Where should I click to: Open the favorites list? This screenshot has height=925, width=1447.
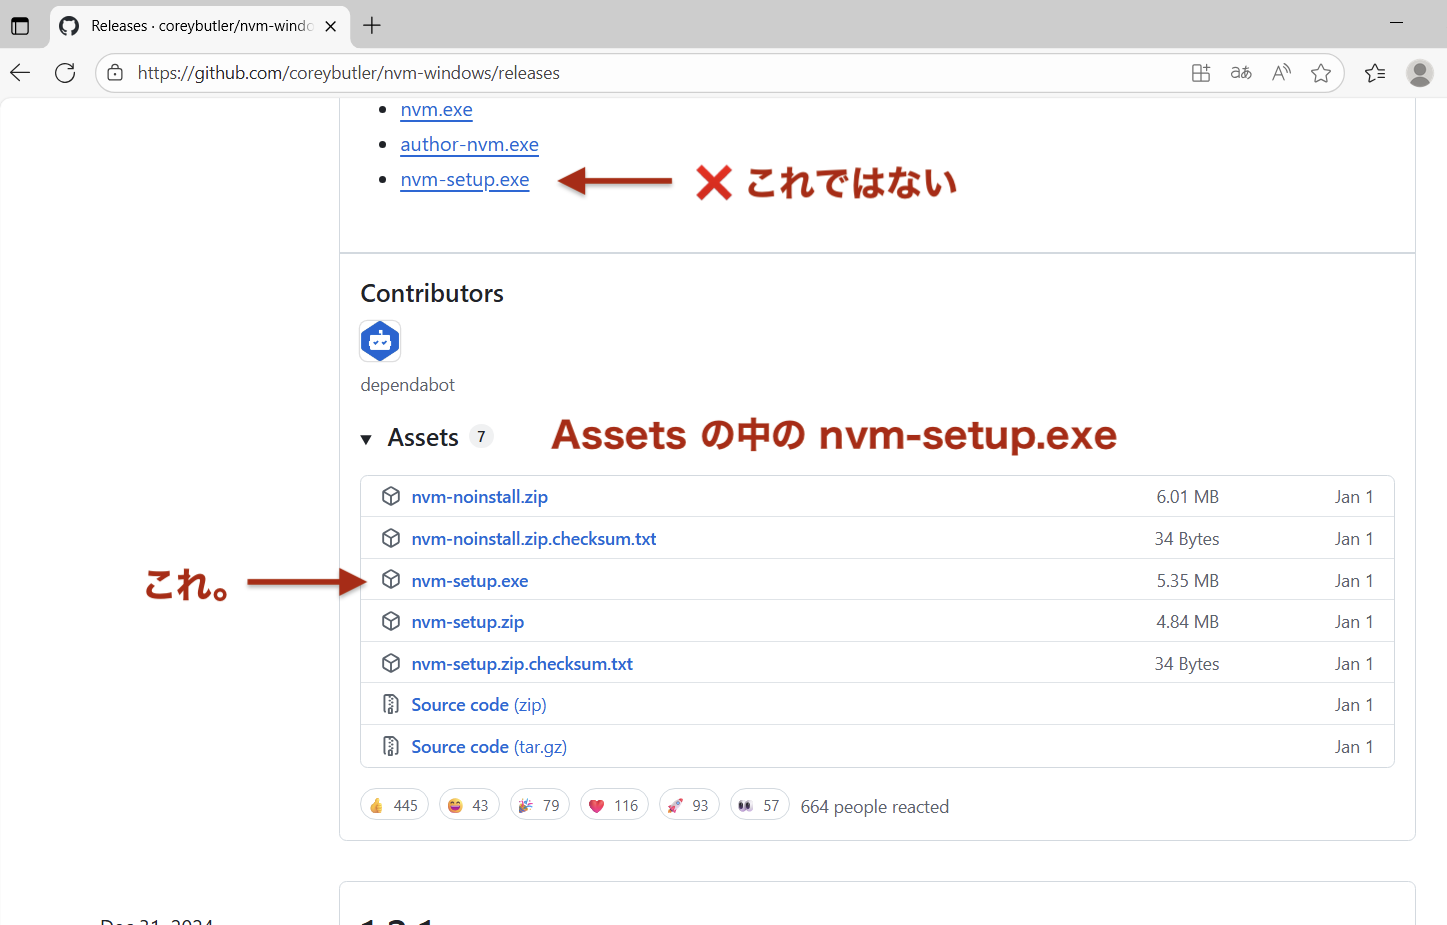1375,73
